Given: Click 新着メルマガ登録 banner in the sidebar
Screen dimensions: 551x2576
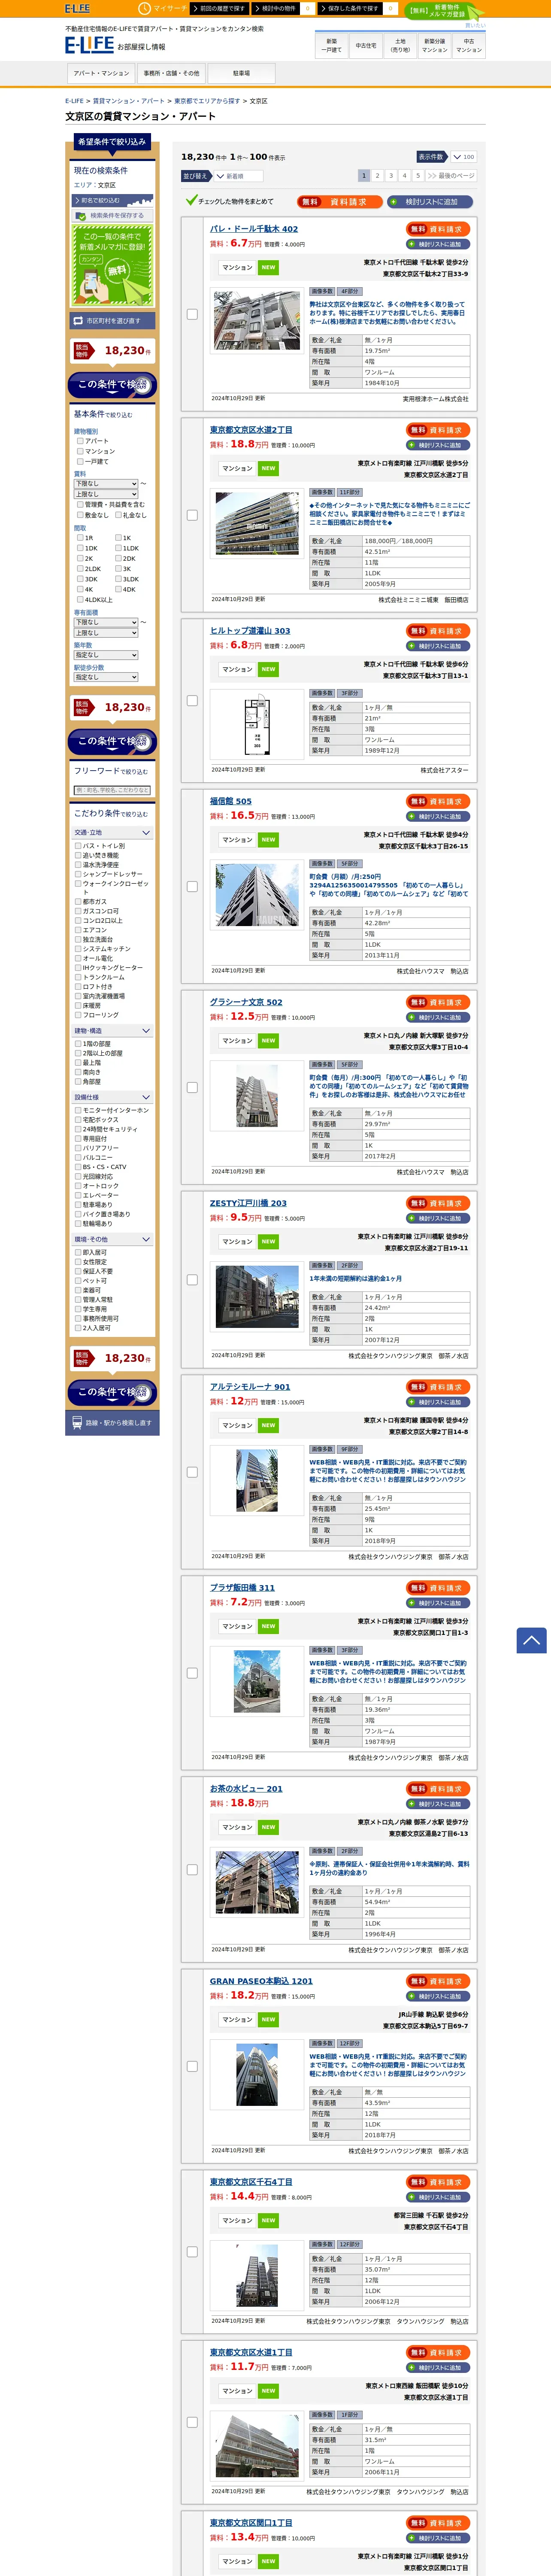Looking at the screenshot, I should [112, 264].
